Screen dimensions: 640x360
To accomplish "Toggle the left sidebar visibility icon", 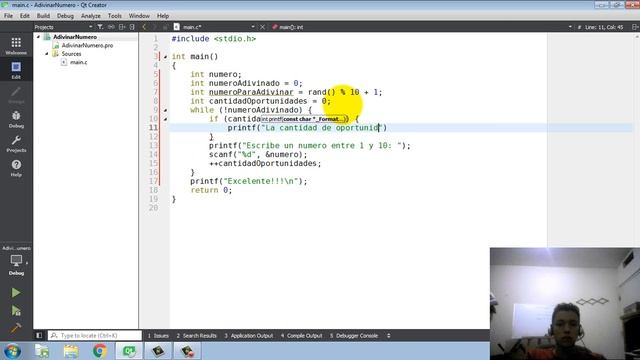I will (x=39, y=336).
